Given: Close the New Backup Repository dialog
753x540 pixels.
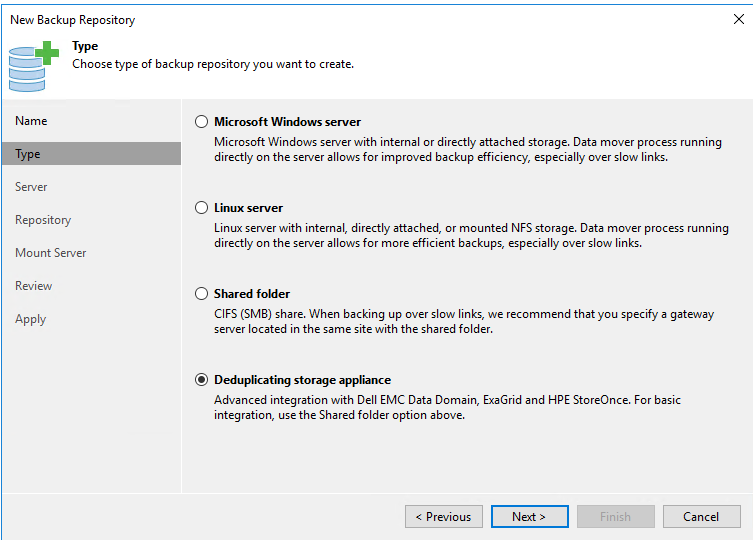Looking at the screenshot, I should click(739, 19).
